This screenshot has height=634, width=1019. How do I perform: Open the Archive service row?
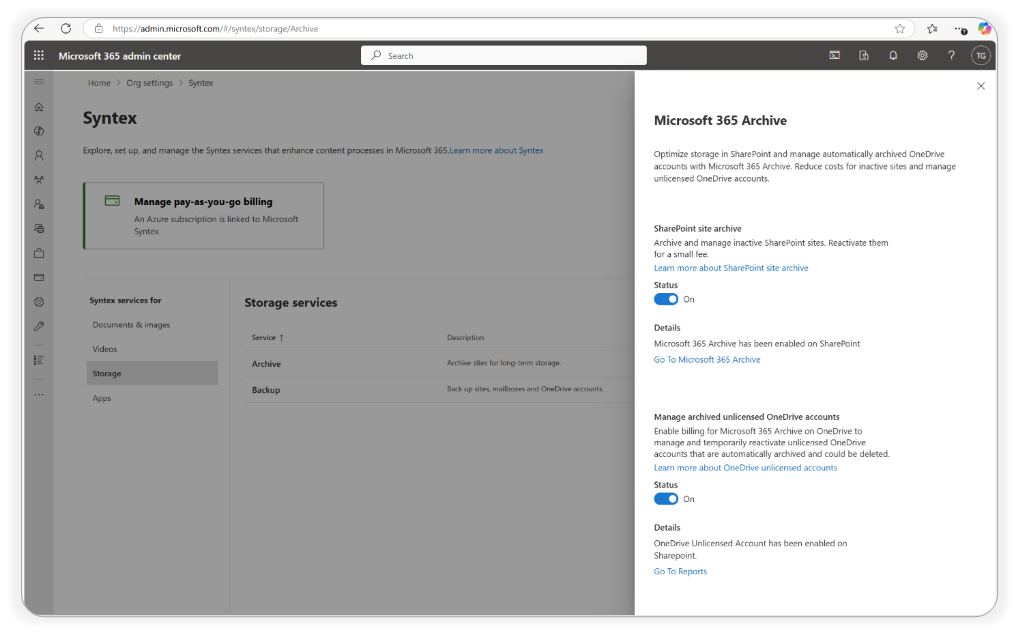[x=439, y=364]
